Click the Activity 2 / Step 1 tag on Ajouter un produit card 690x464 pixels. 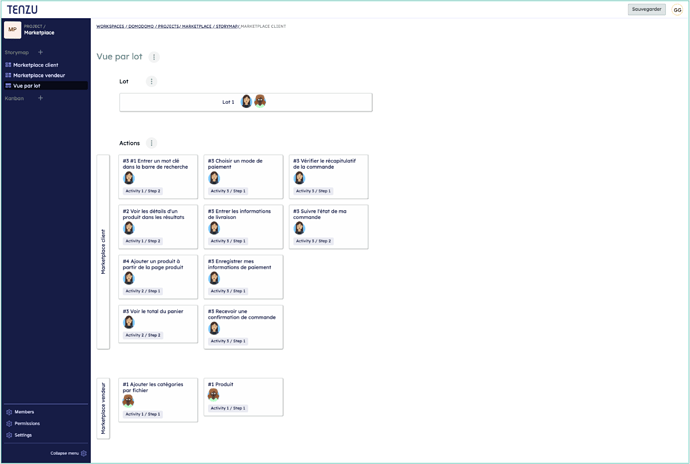(x=142, y=291)
